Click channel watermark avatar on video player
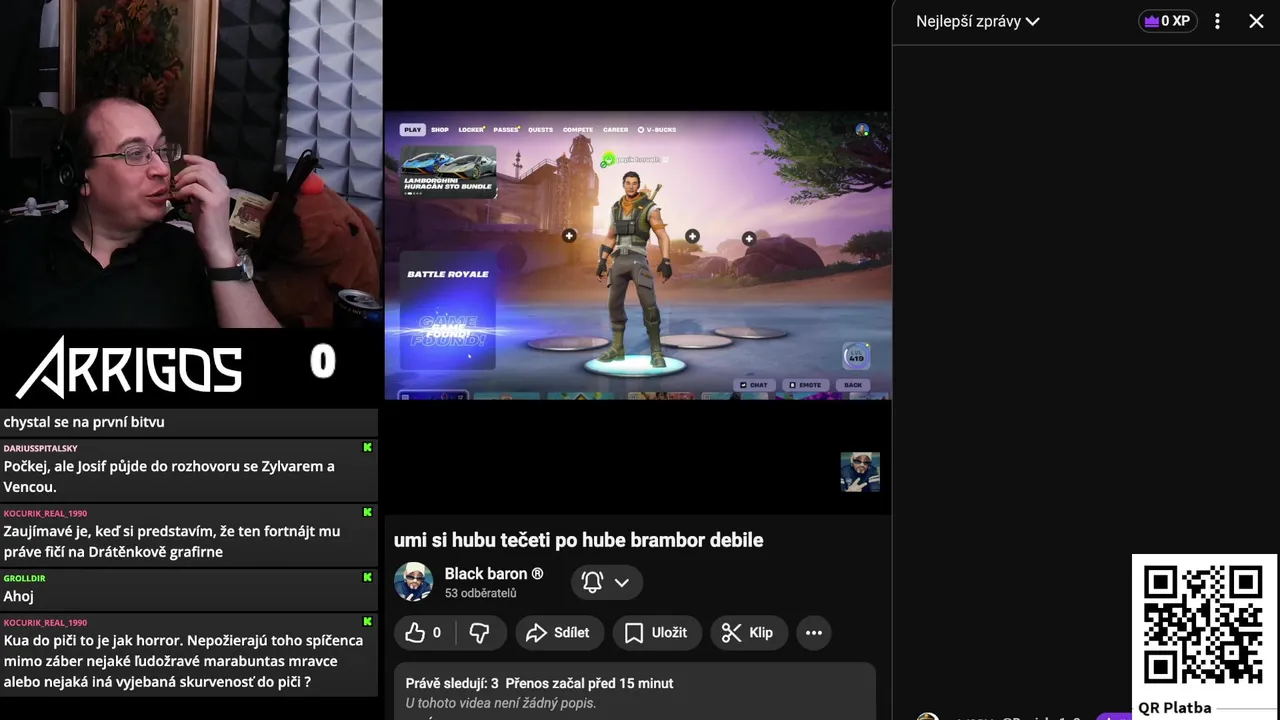The image size is (1280, 720). click(x=860, y=472)
